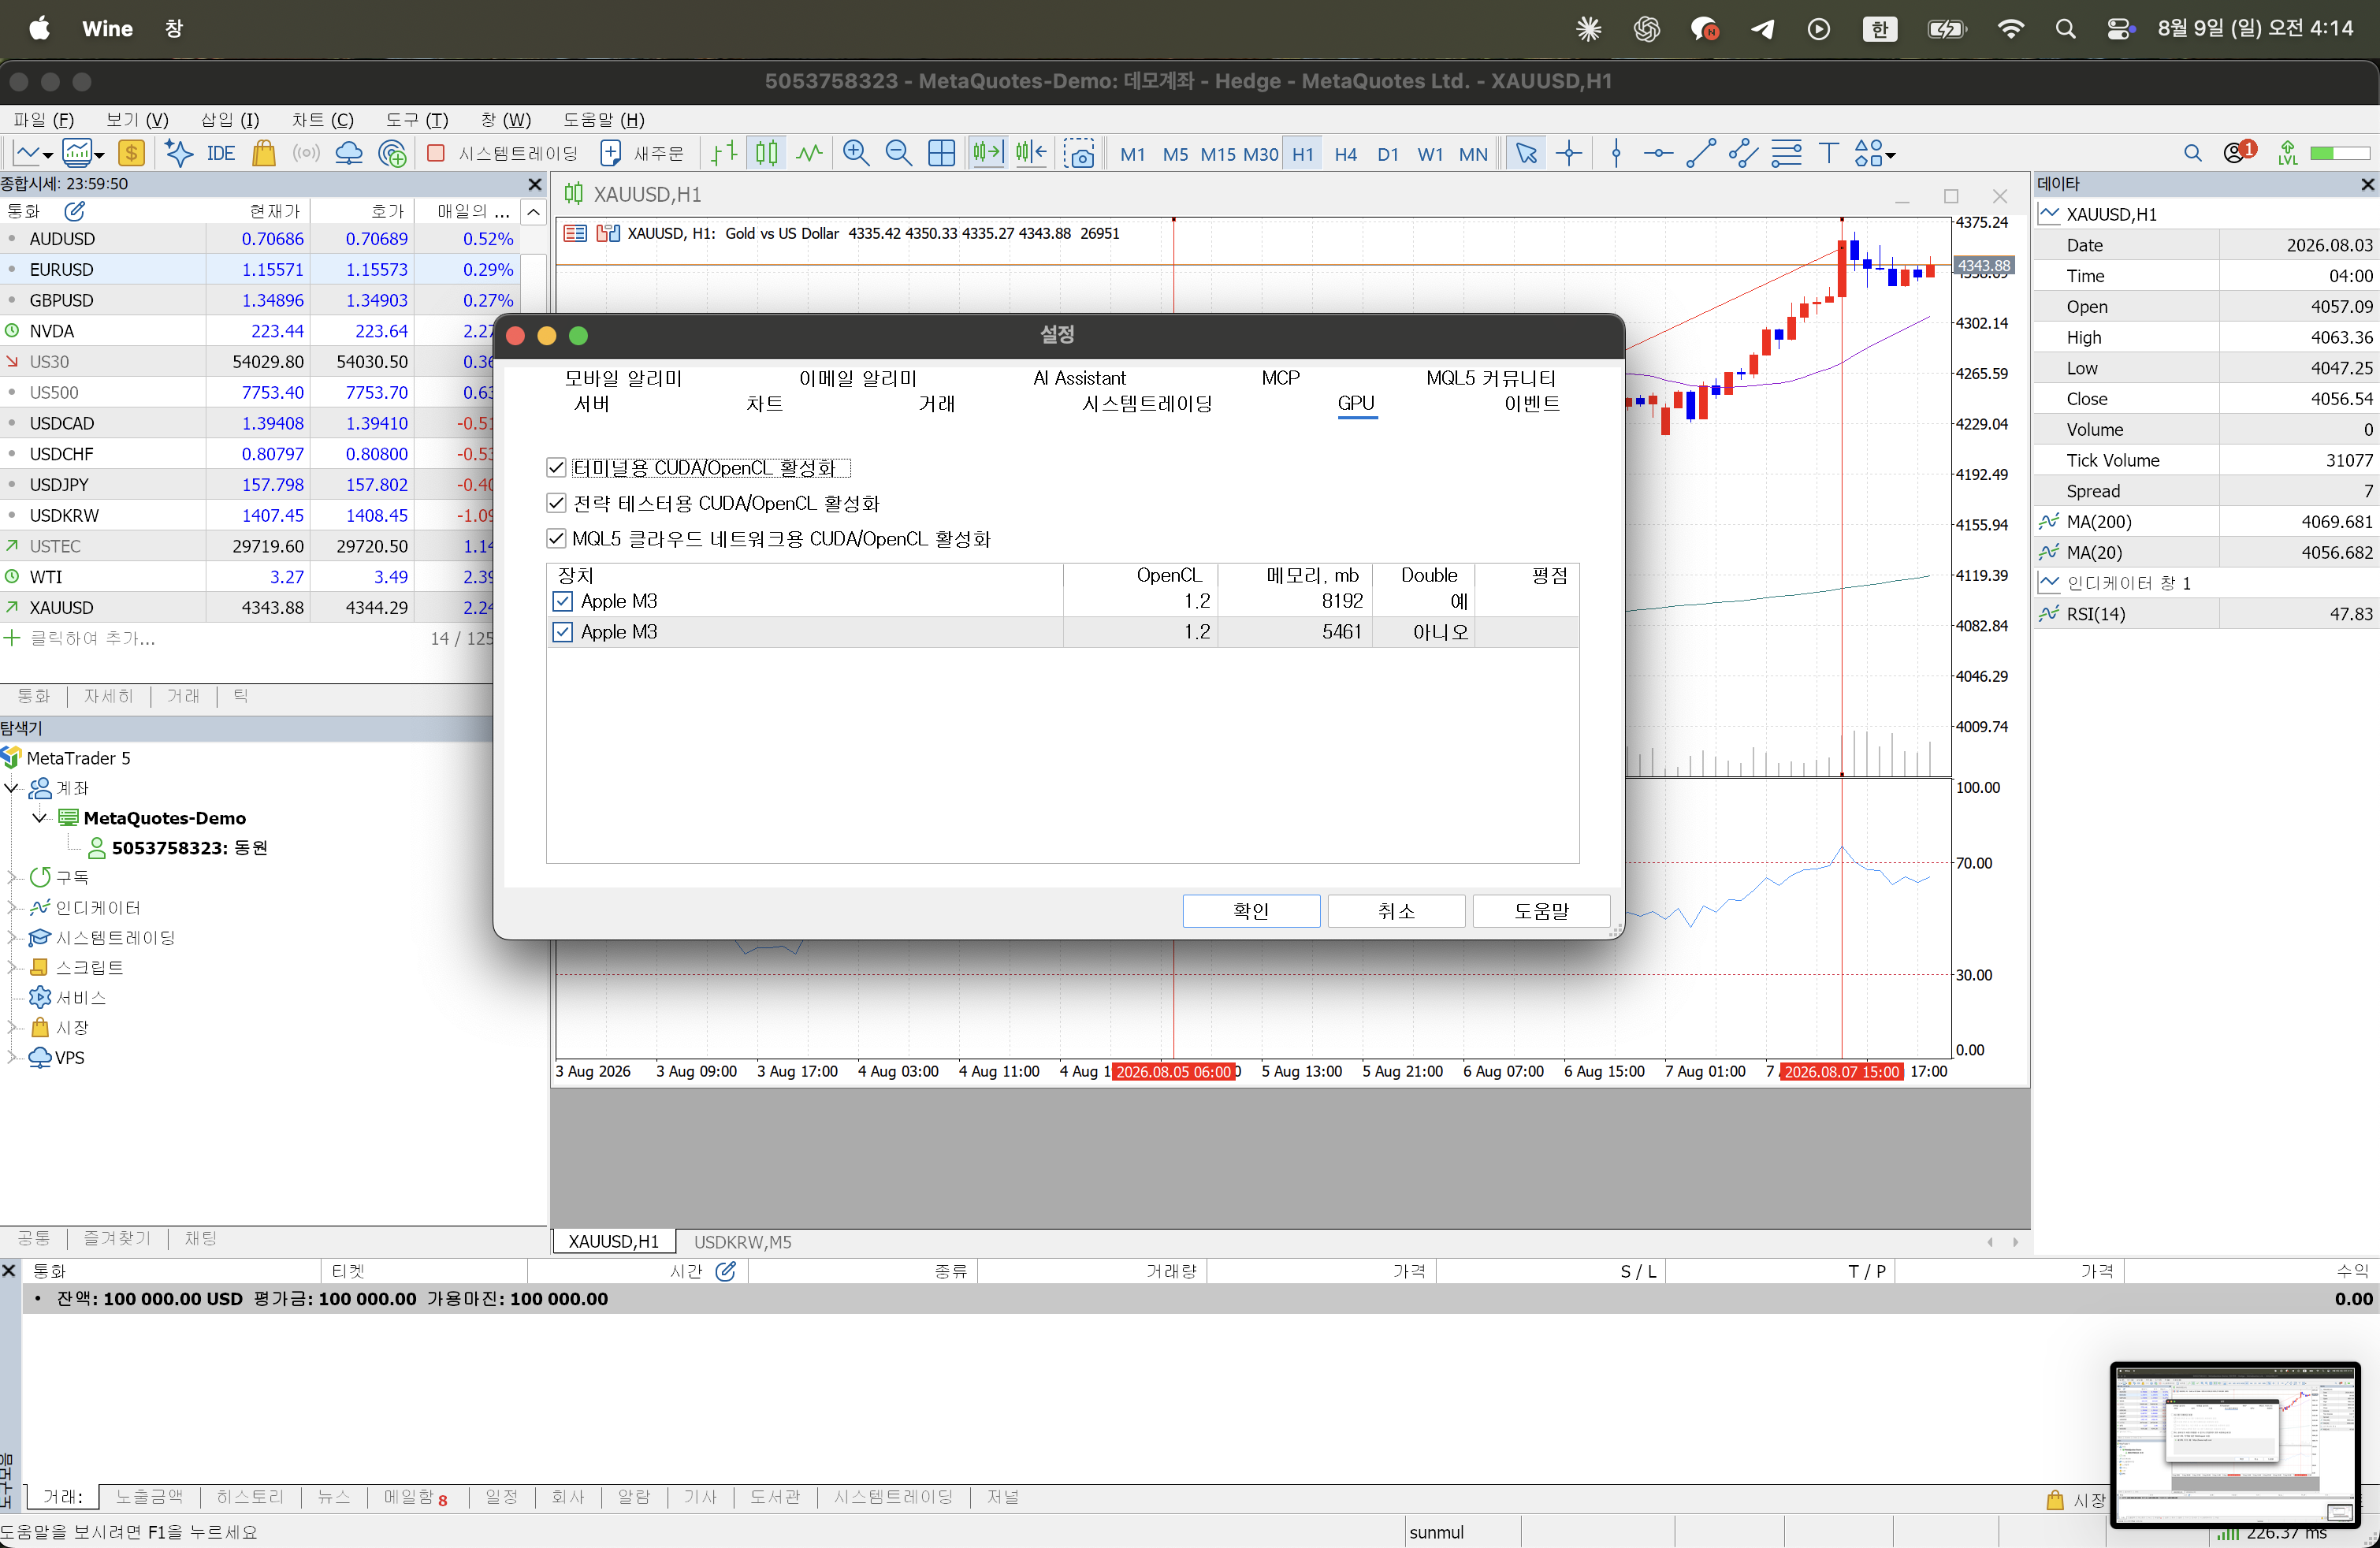2380x1548 pixels.
Task: Select the H1 timeframe
Action: pos(1302,154)
